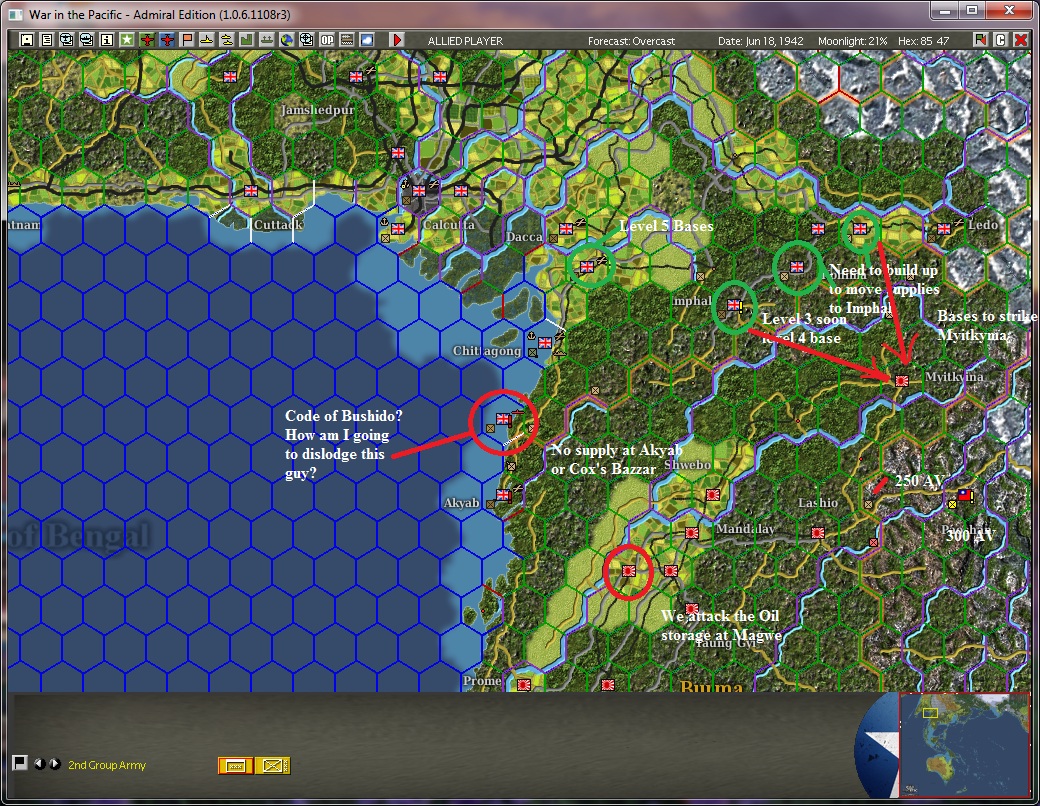This screenshot has width=1040, height=806.
Task: Click the black flag icon in bottom panel
Action: (x=20, y=763)
